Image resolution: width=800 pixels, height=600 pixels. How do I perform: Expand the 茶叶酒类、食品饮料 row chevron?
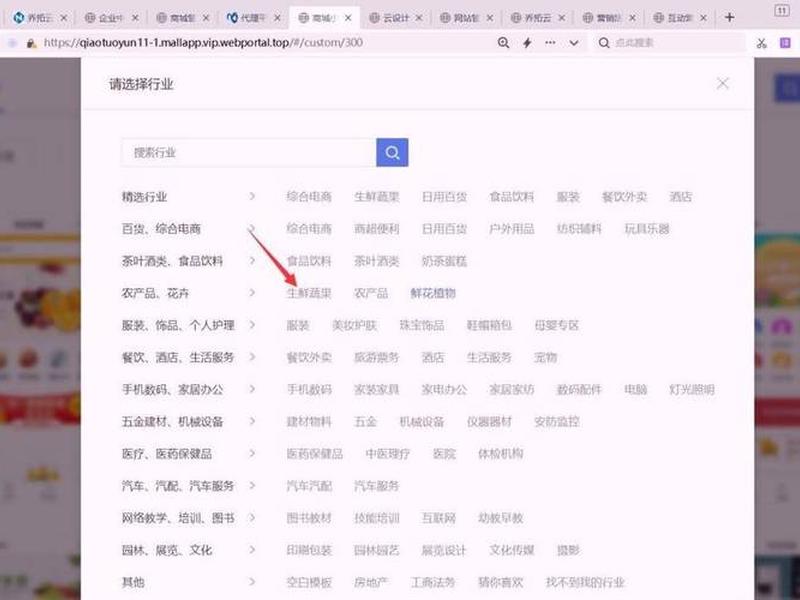[x=252, y=261]
